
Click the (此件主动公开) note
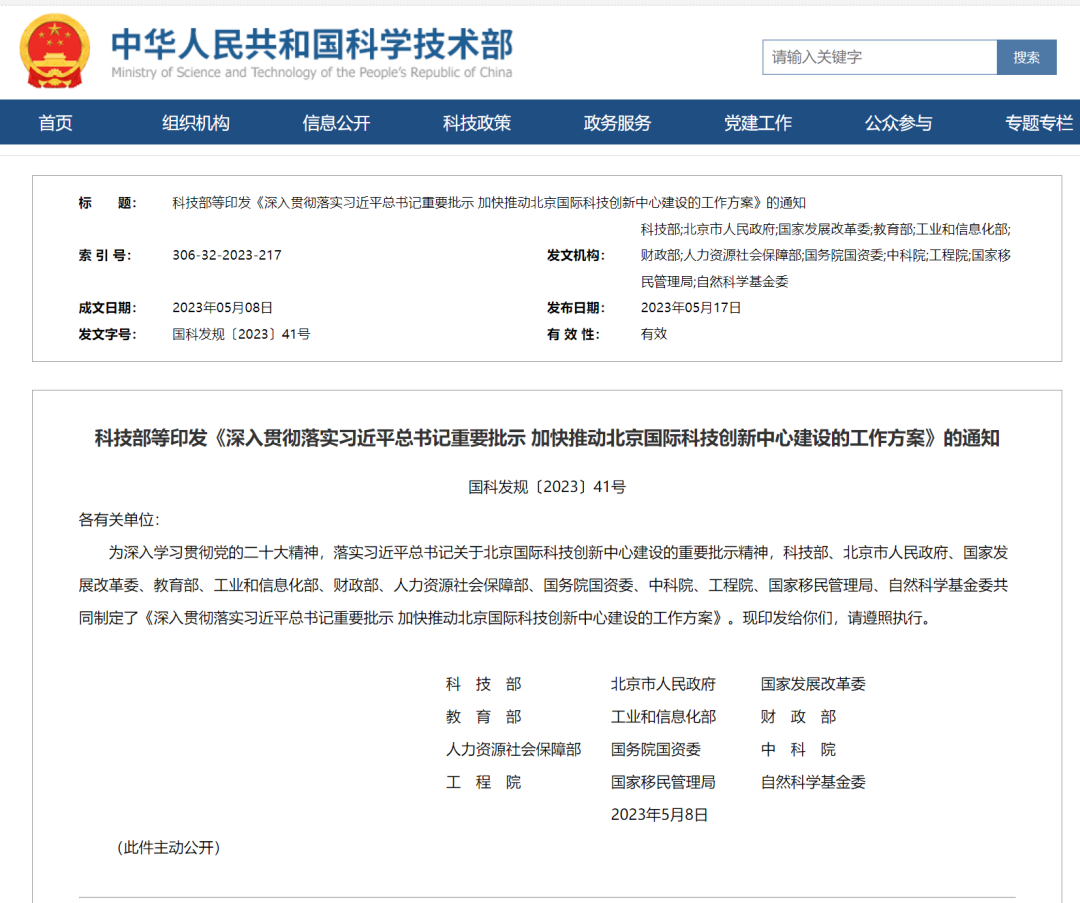pyautogui.click(x=168, y=848)
